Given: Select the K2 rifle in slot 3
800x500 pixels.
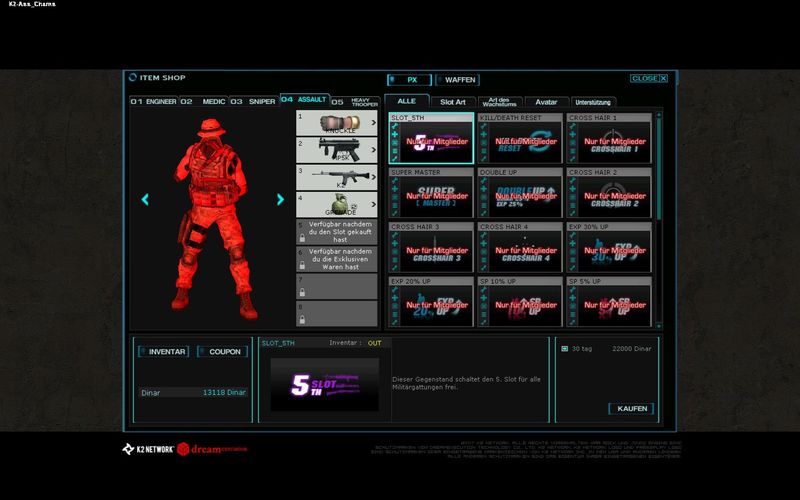Looking at the screenshot, I should 337,177.
